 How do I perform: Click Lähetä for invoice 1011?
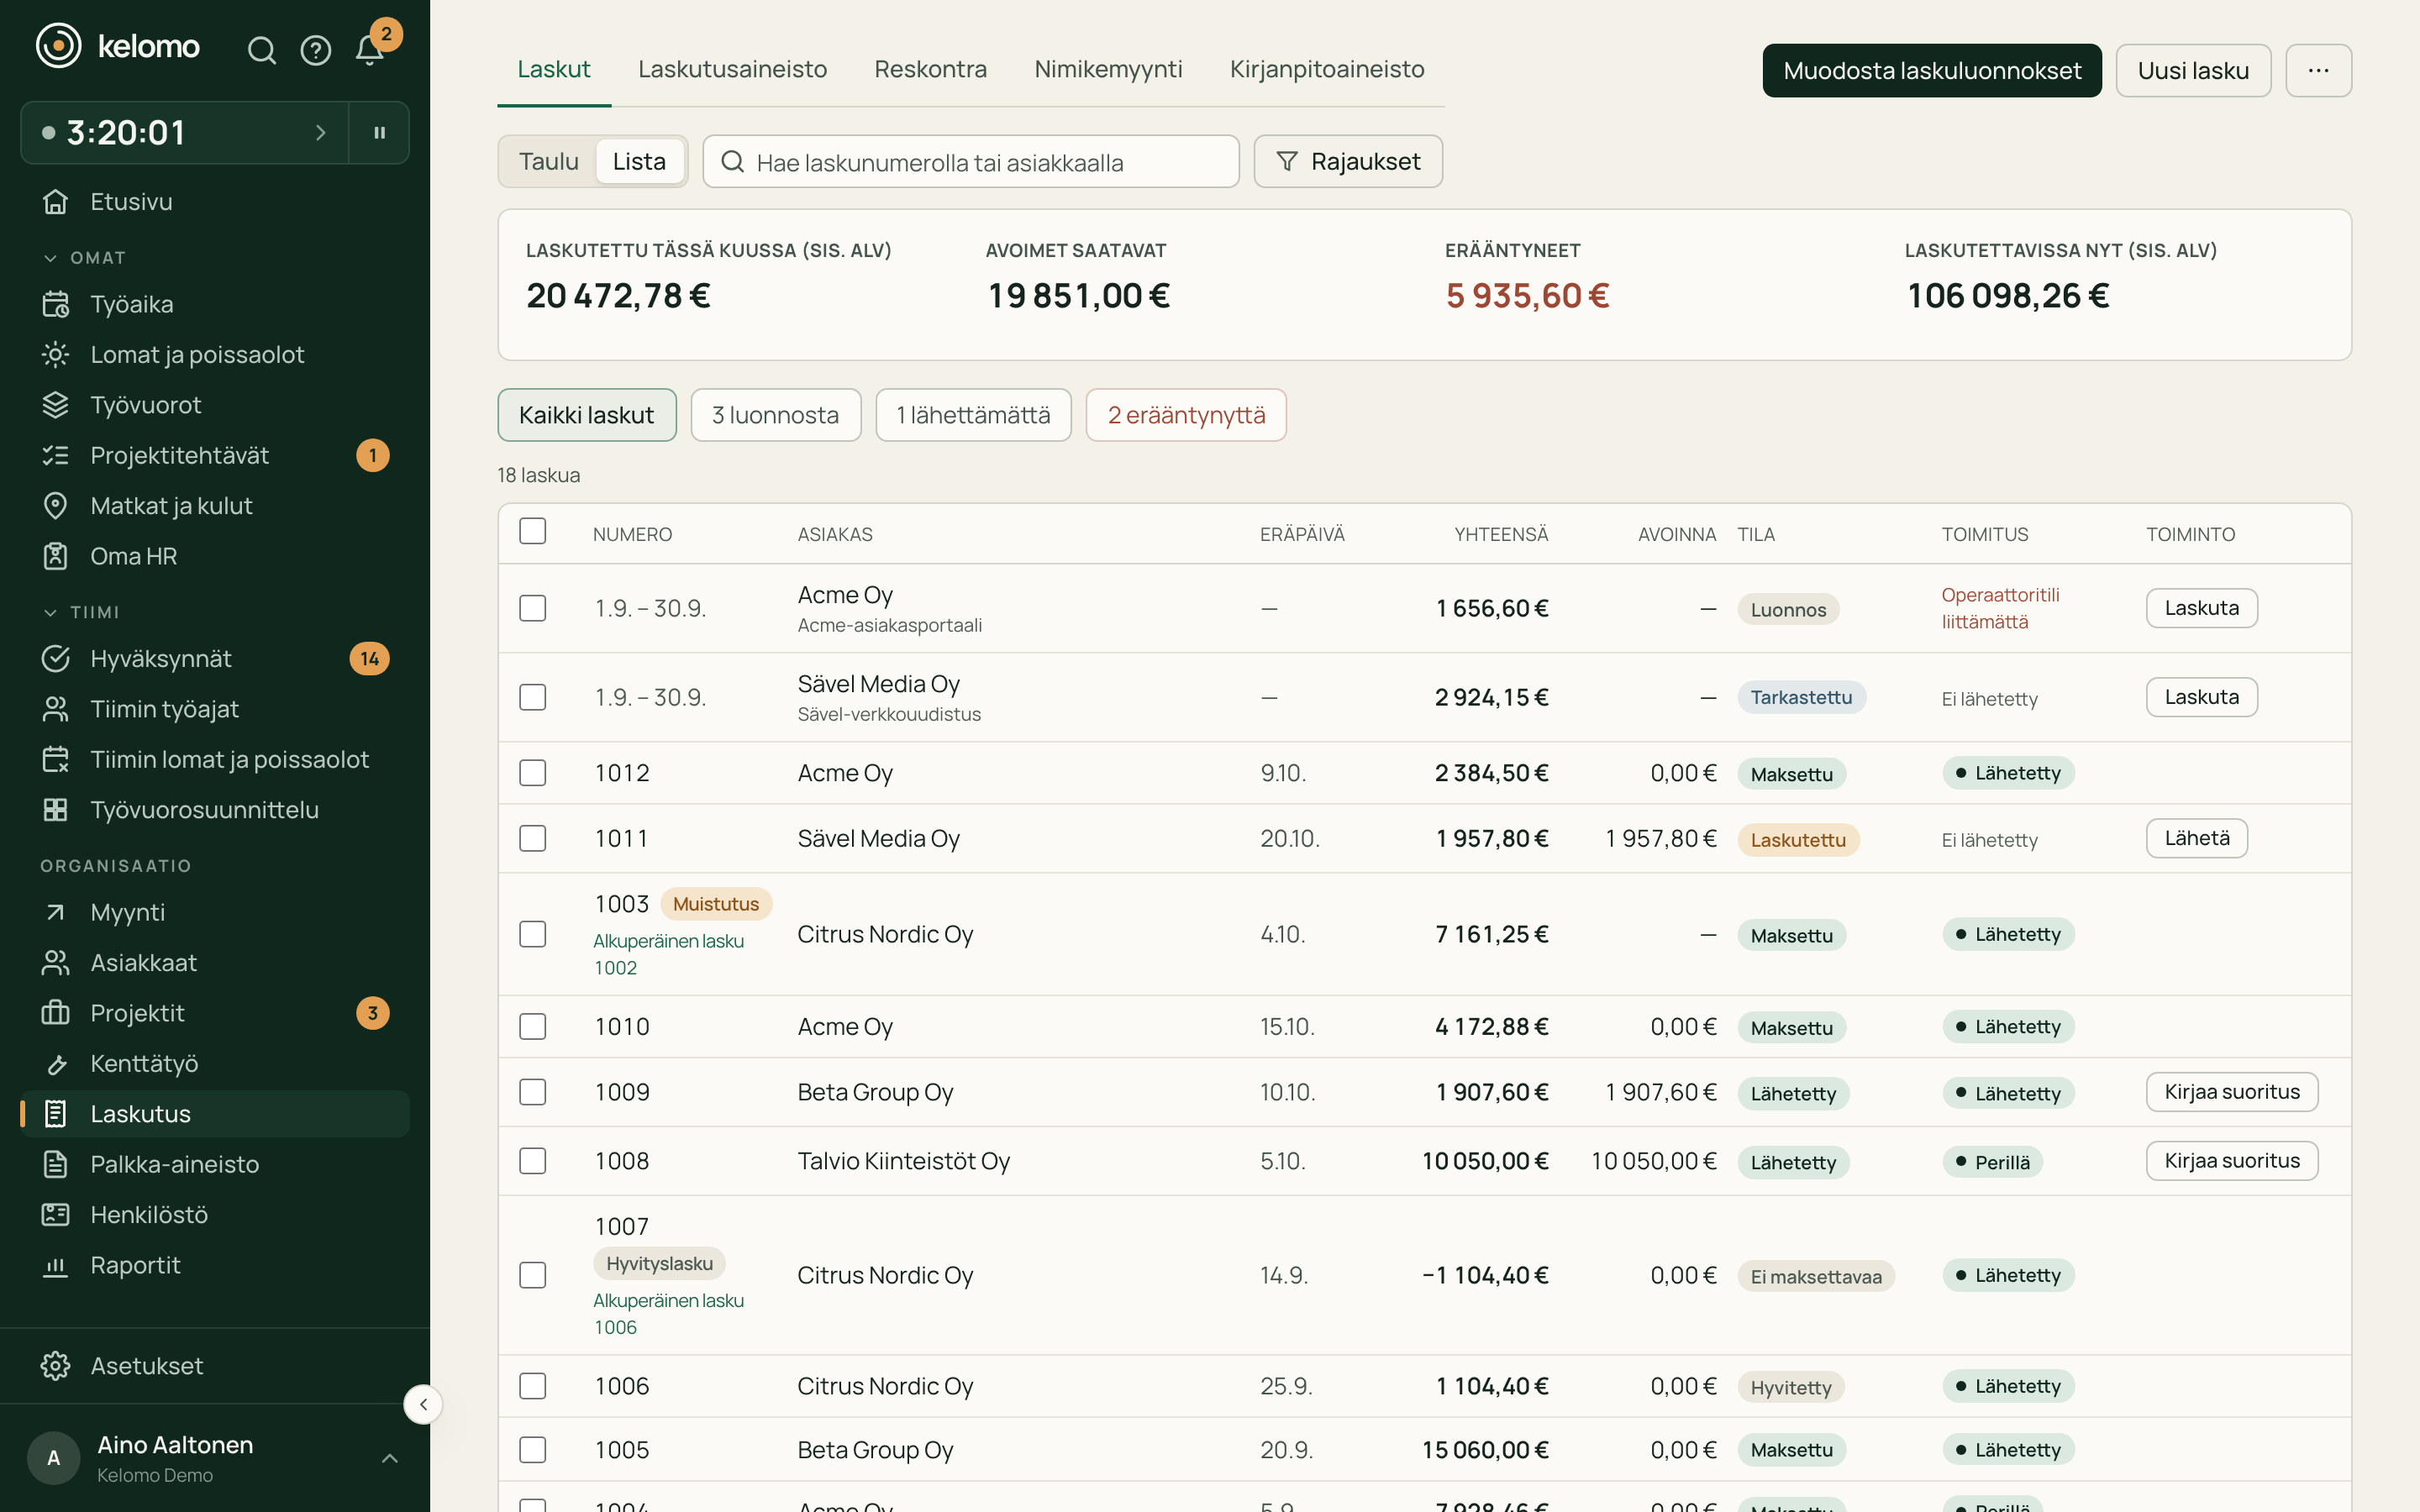[x=2197, y=838]
